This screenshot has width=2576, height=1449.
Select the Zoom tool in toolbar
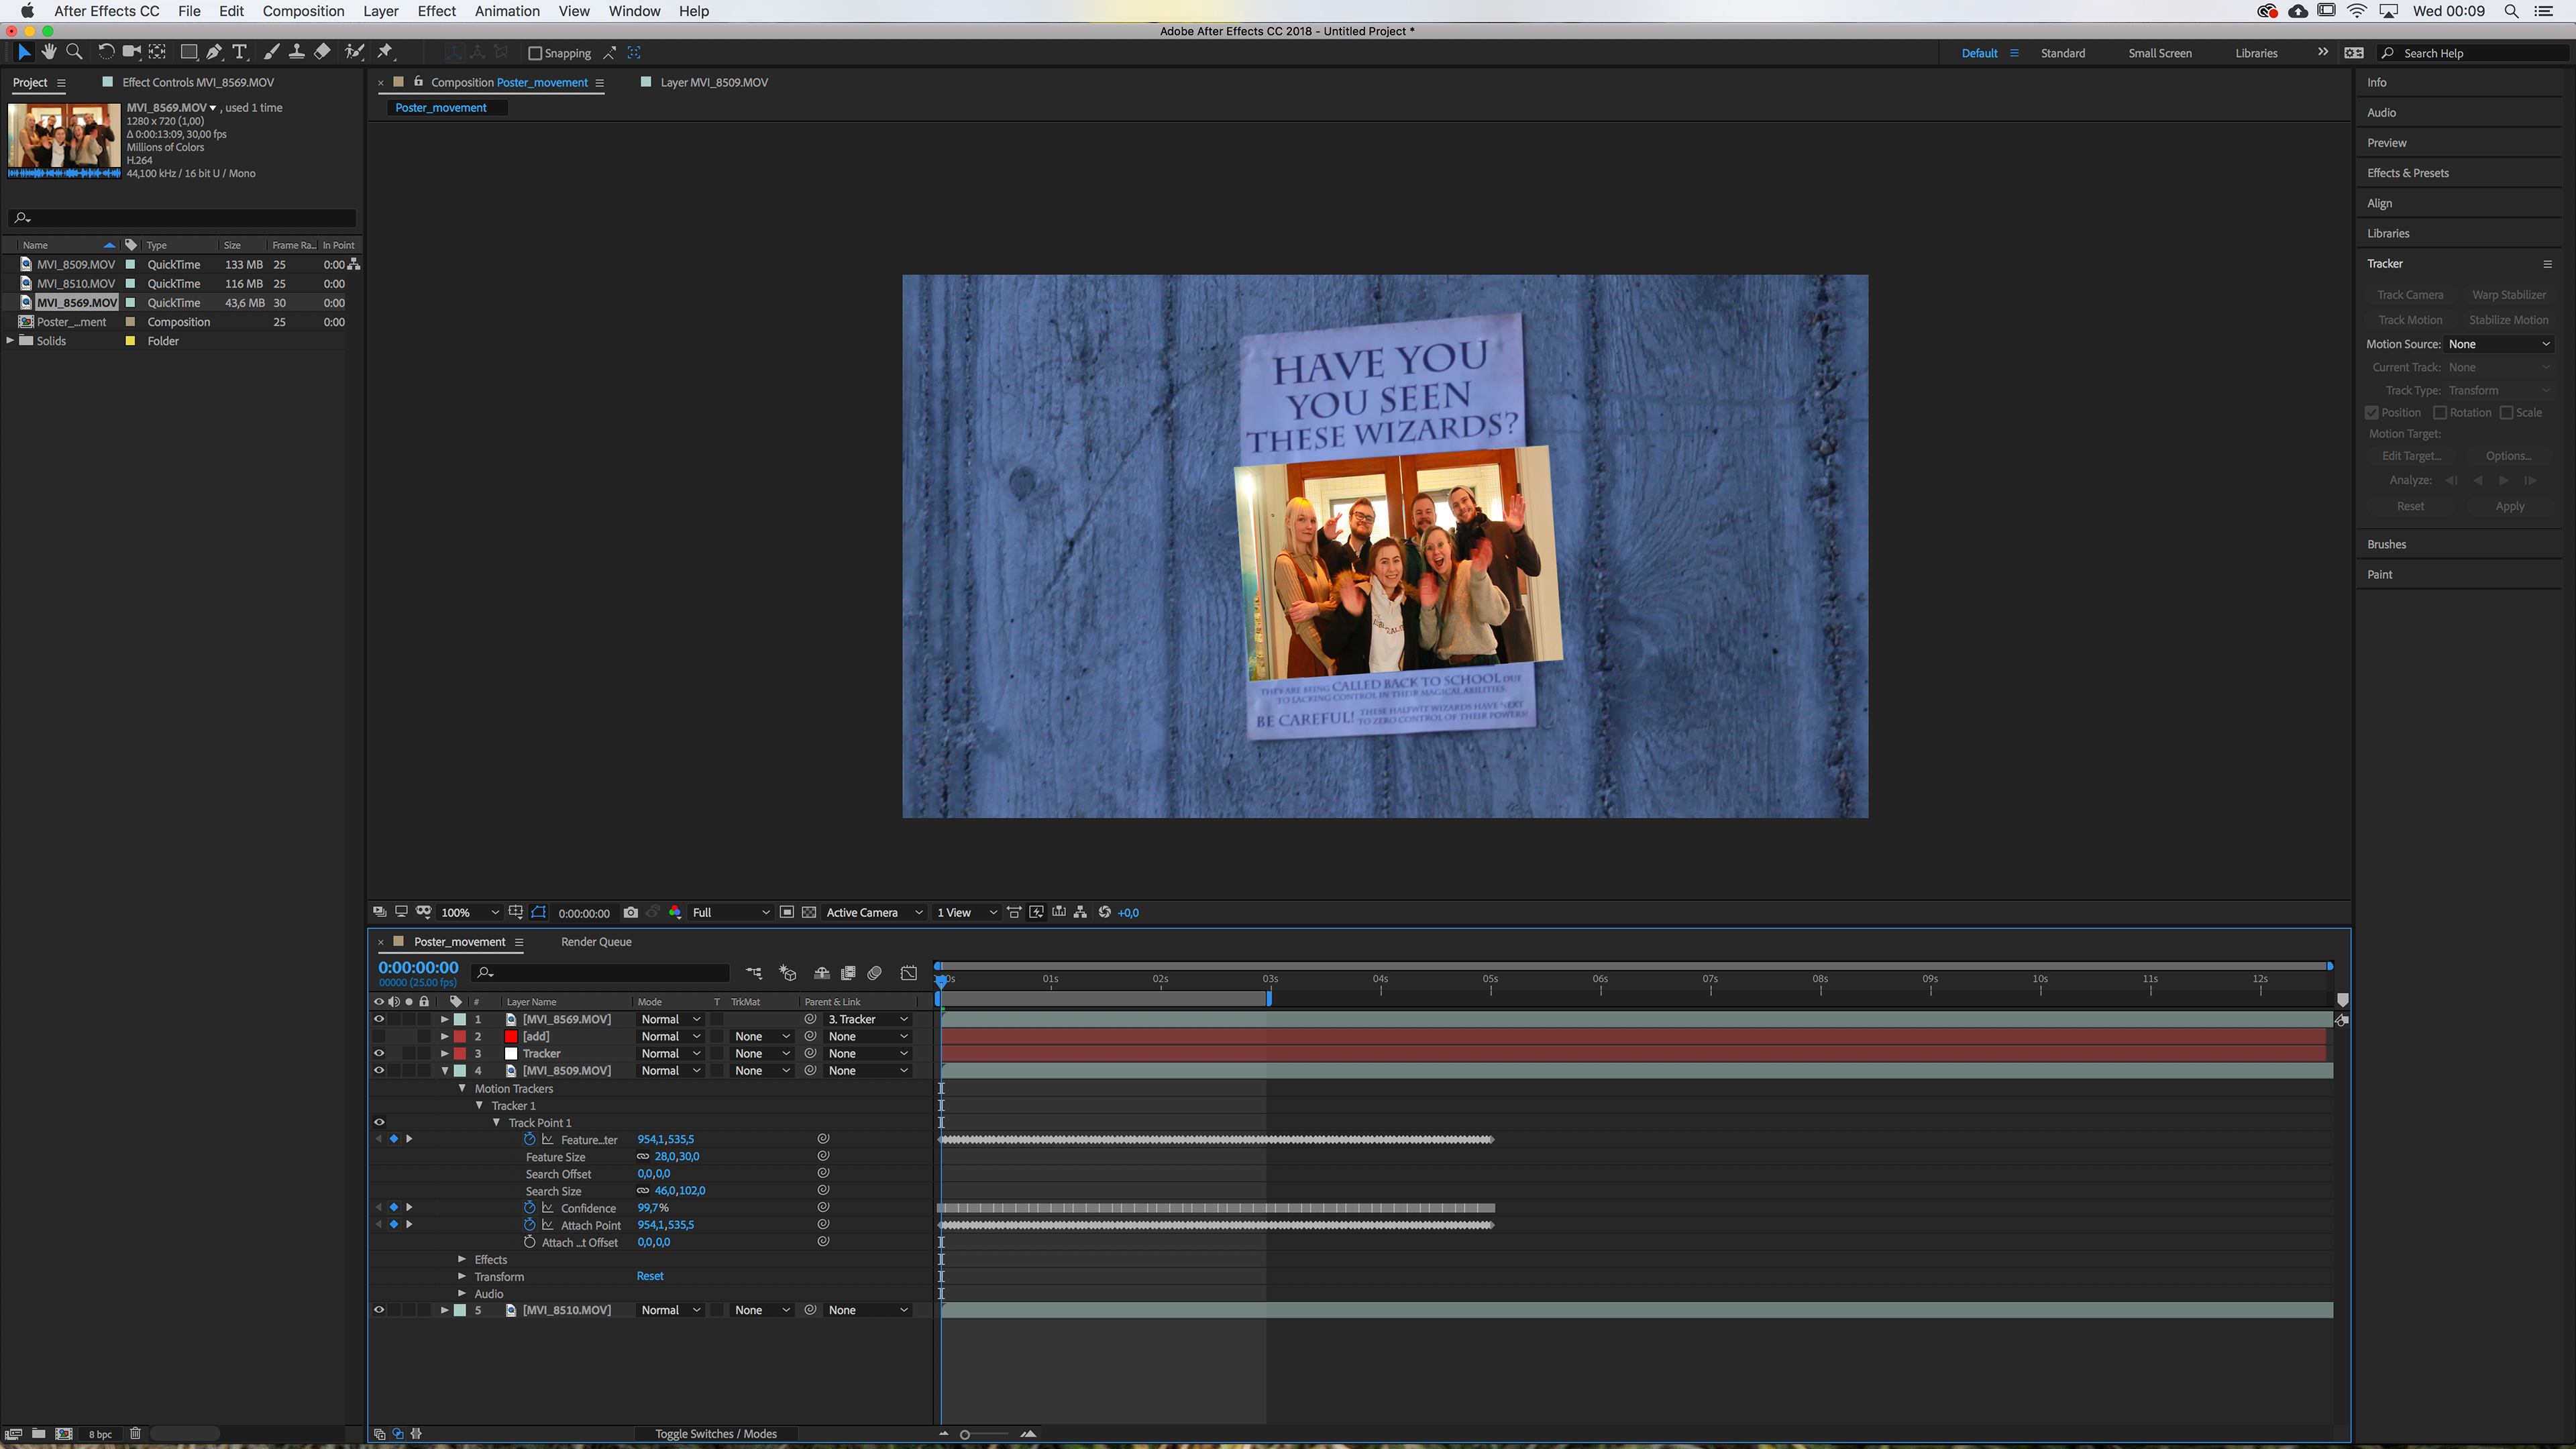coord(74,52)
